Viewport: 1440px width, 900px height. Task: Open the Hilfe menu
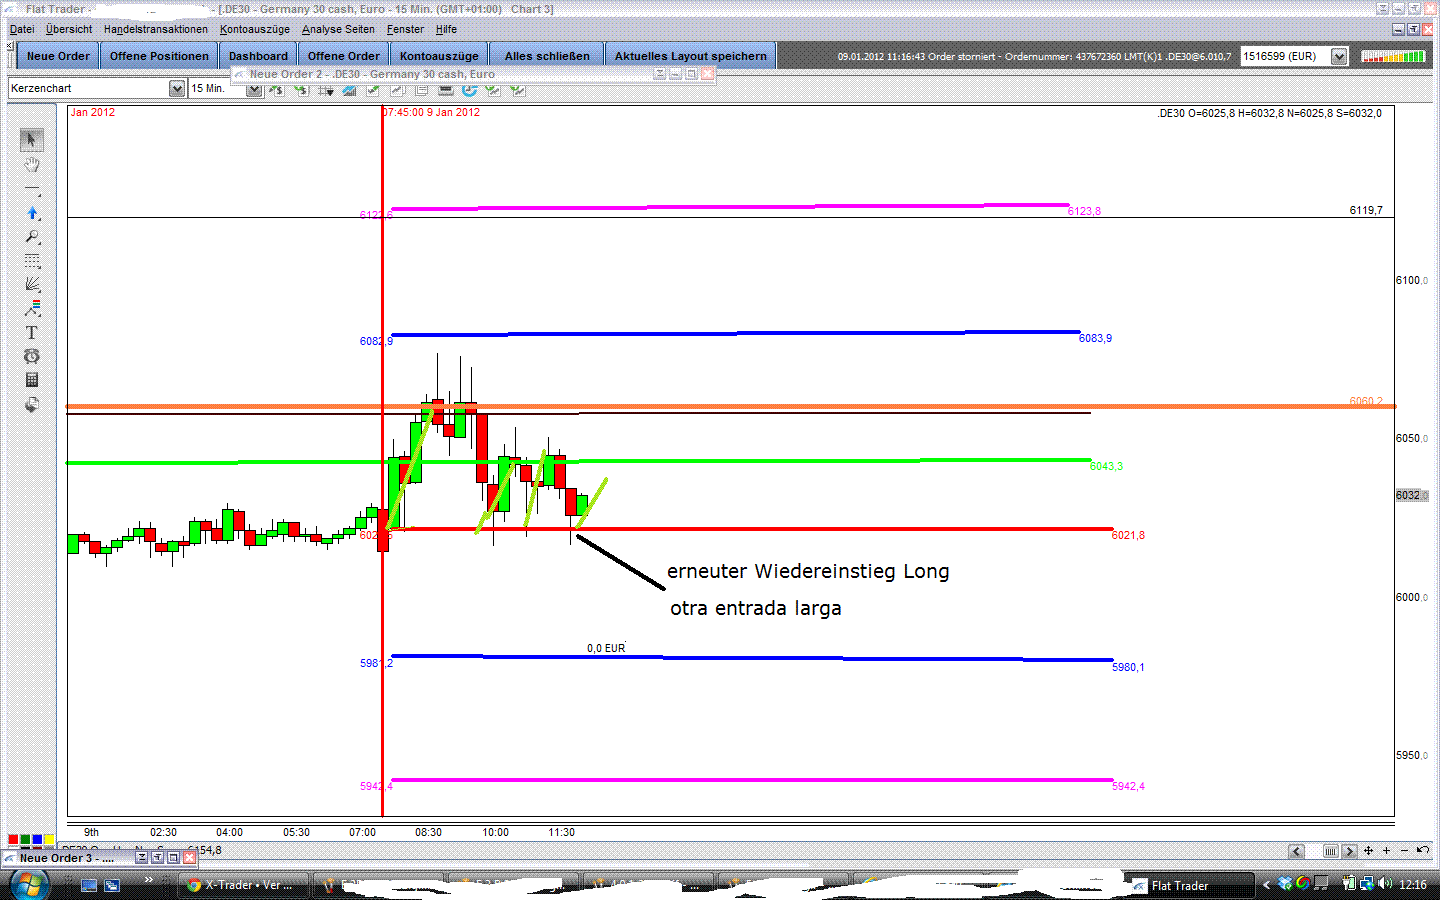[x=446, y=29]
